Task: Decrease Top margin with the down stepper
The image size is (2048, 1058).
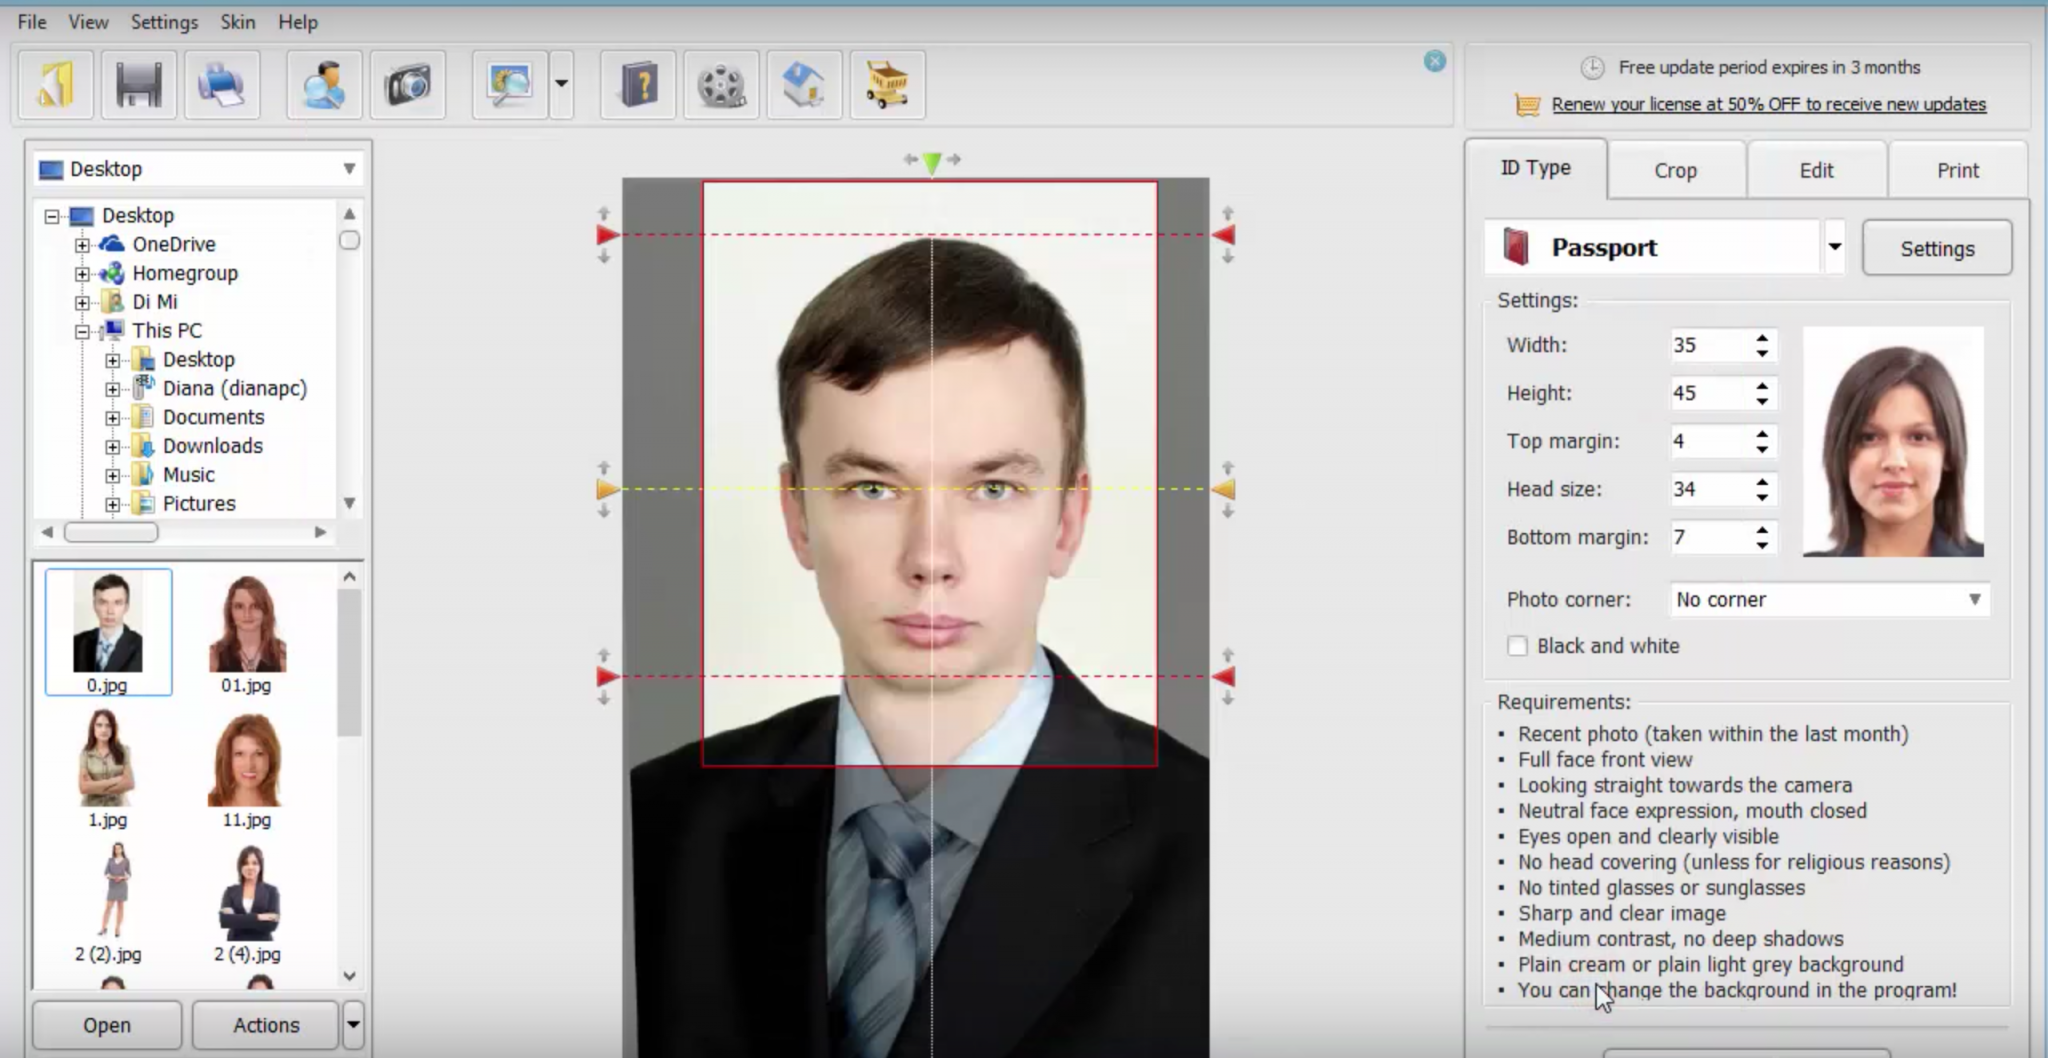Action: 1762,450
